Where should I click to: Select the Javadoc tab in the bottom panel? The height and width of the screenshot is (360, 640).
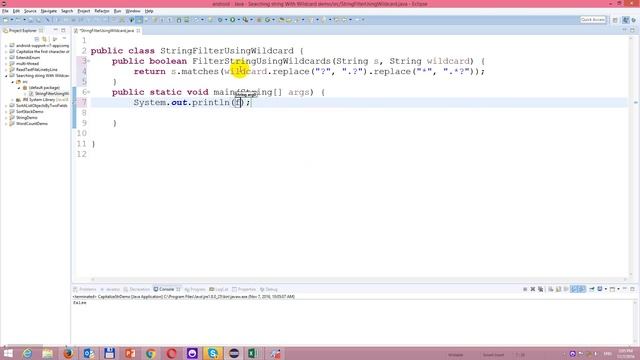pos(110,289)
